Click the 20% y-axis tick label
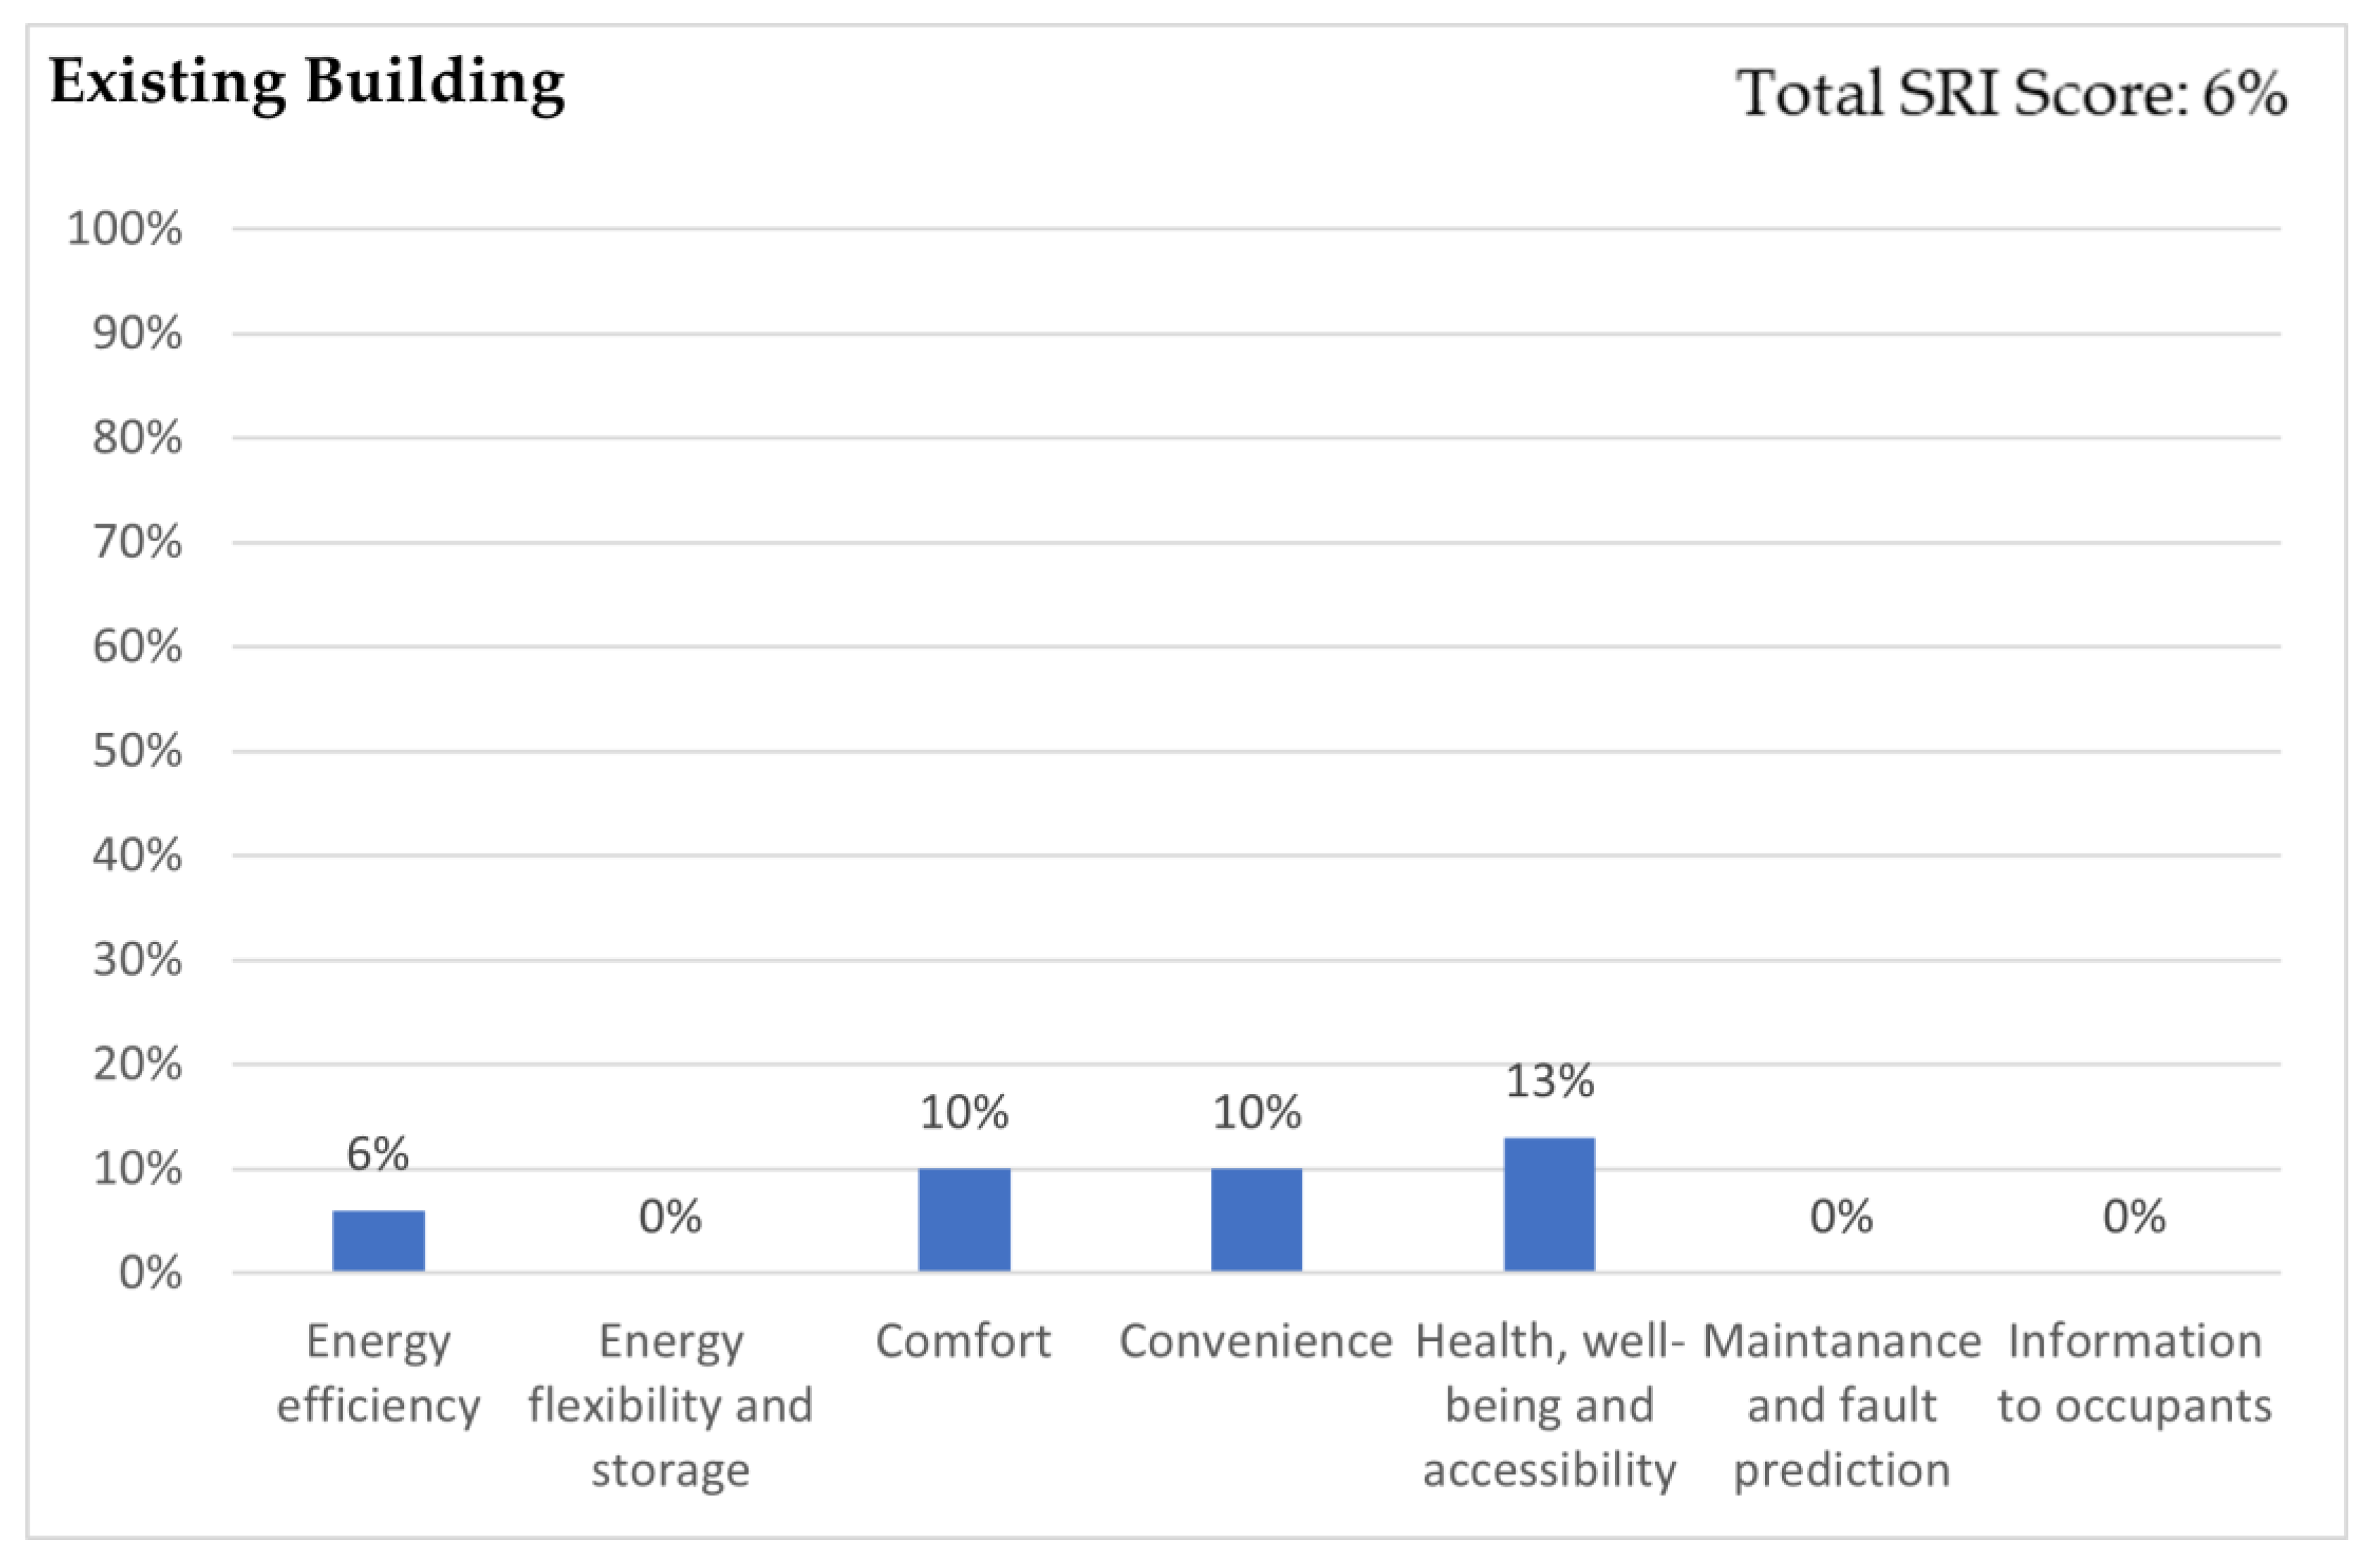This screenshot has width=2380, height=1564. pos(137,1064)
